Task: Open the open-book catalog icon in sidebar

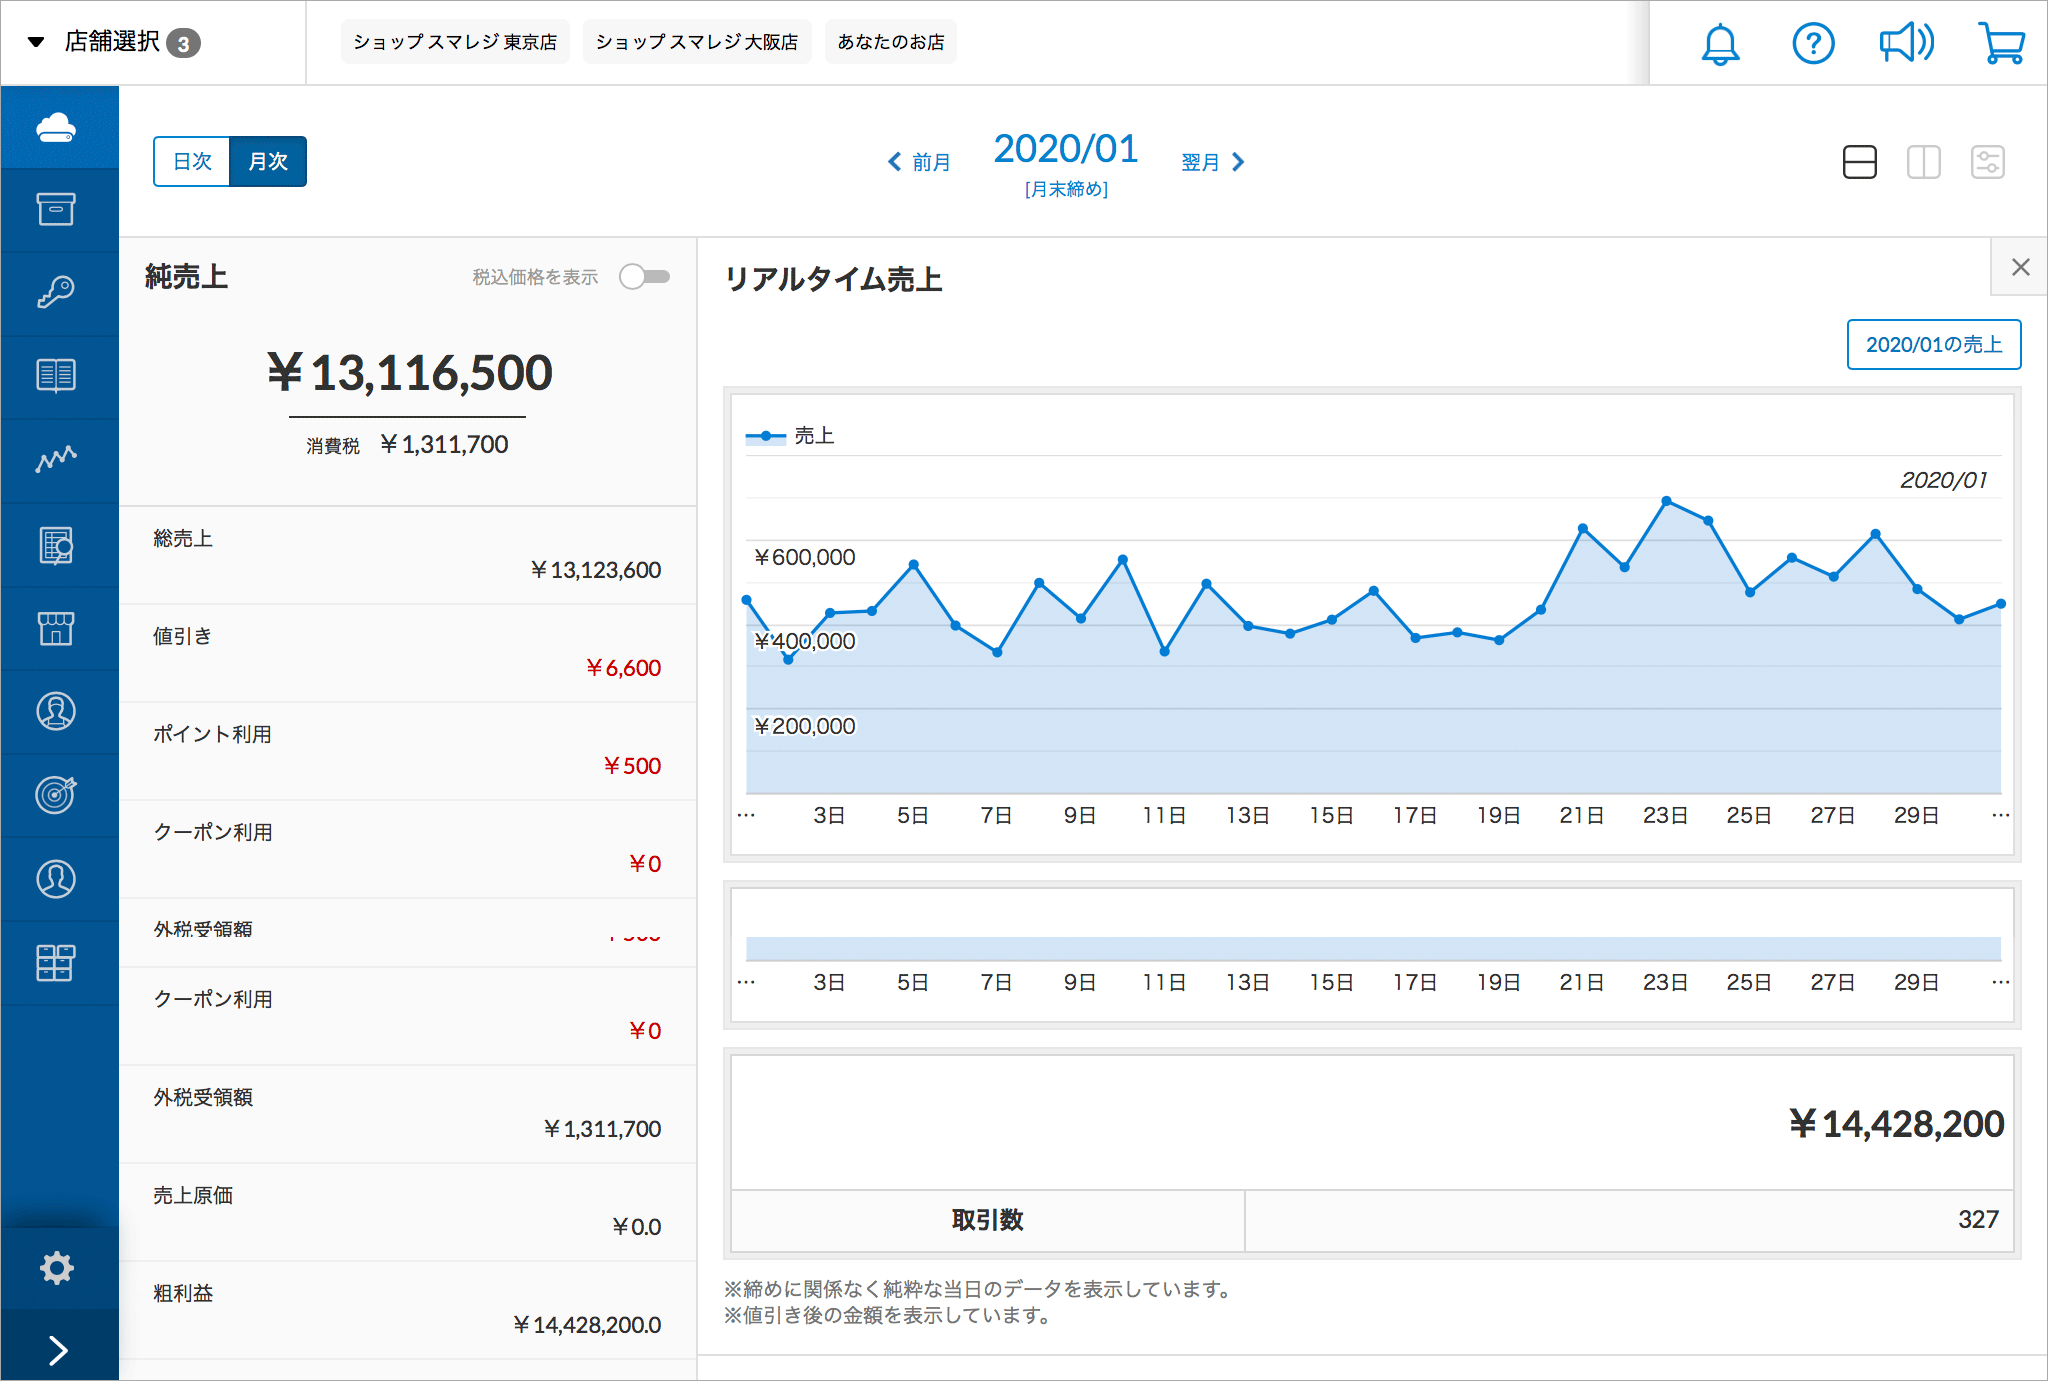Action: (56, 376)
